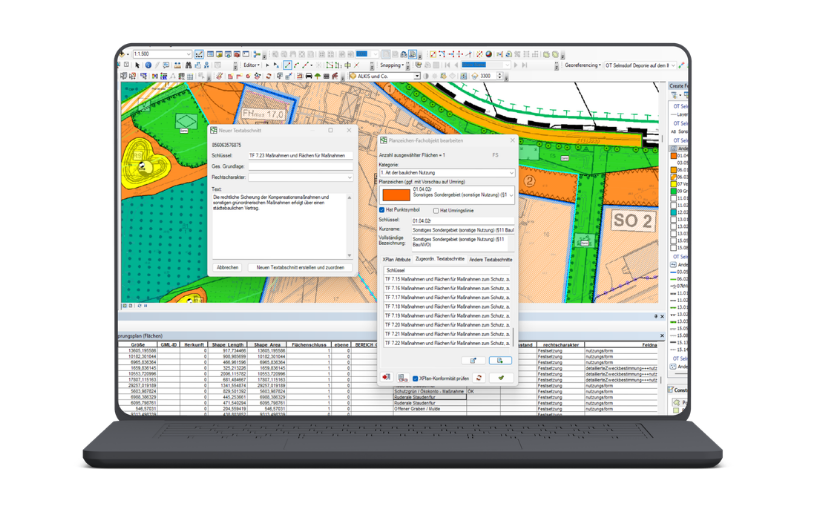Click the color globe icon in top toolbar

point(489,54)
